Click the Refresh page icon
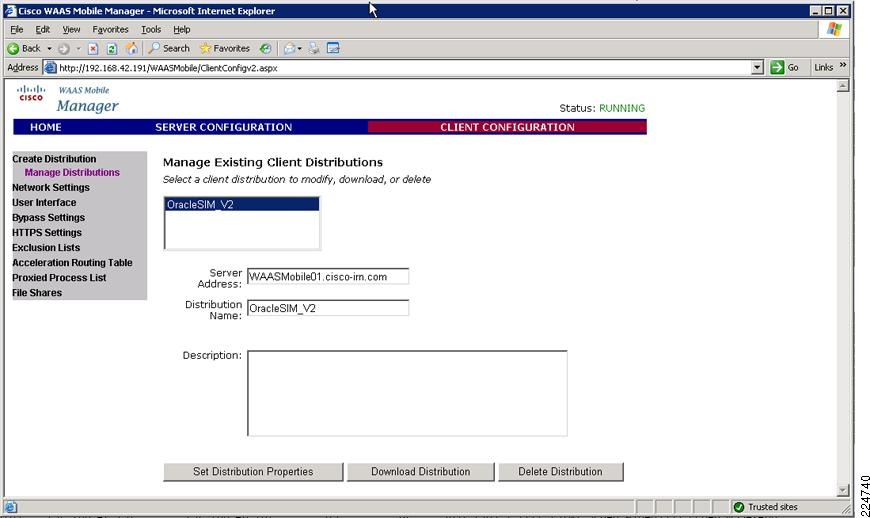Screen dimensions: 870x518 [x=112, y=49]
